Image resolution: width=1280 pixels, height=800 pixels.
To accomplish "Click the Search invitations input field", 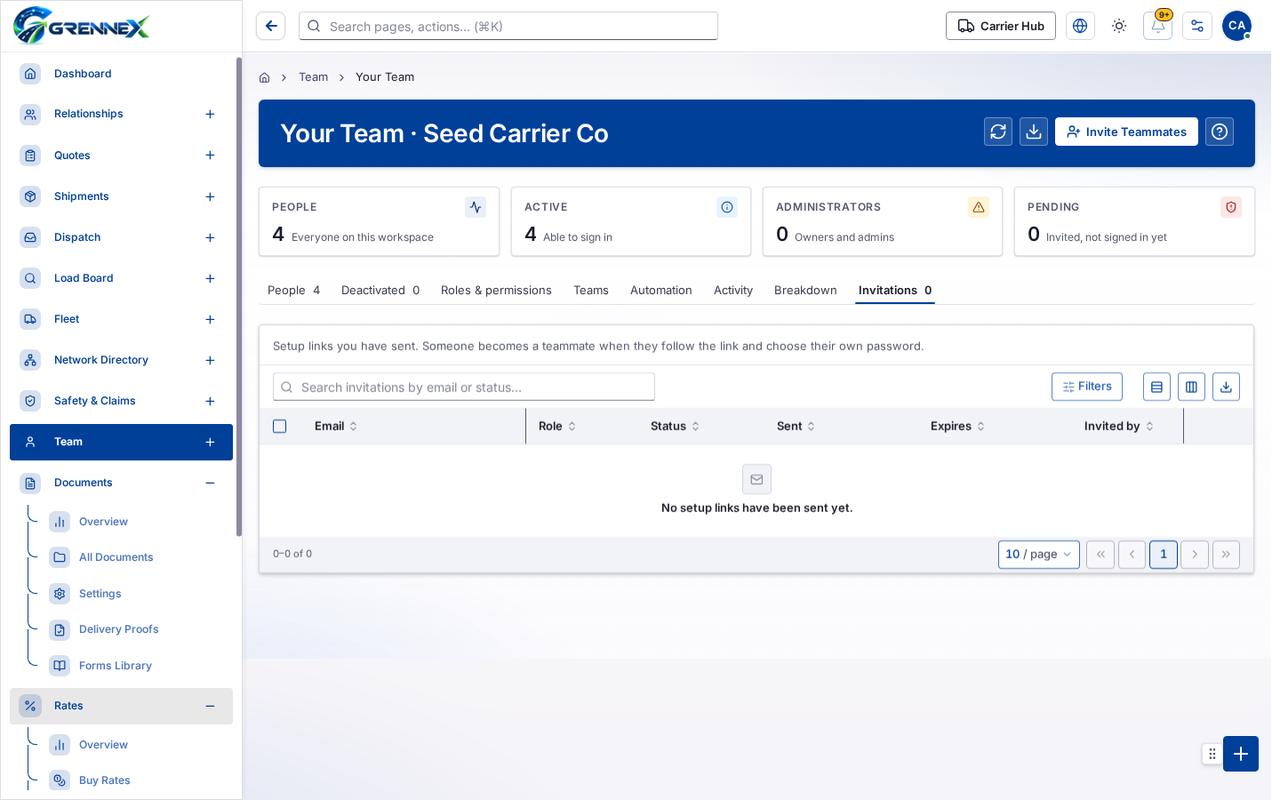I will coord(464,387).
